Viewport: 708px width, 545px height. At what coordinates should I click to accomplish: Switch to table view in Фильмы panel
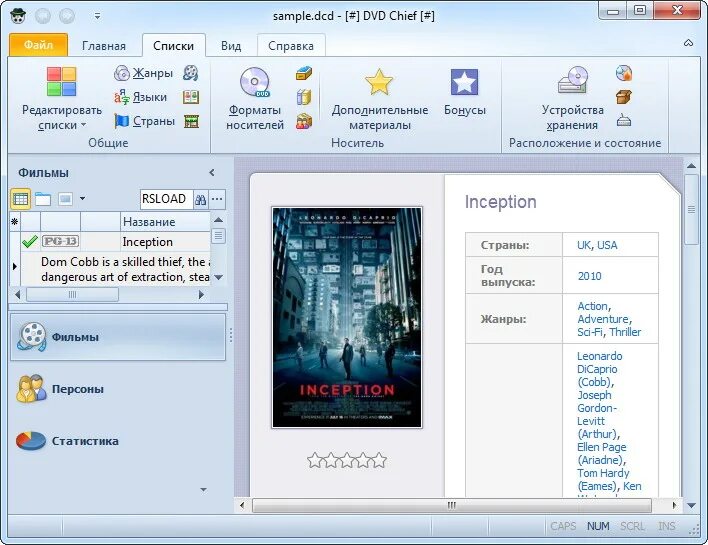point(21,199)
